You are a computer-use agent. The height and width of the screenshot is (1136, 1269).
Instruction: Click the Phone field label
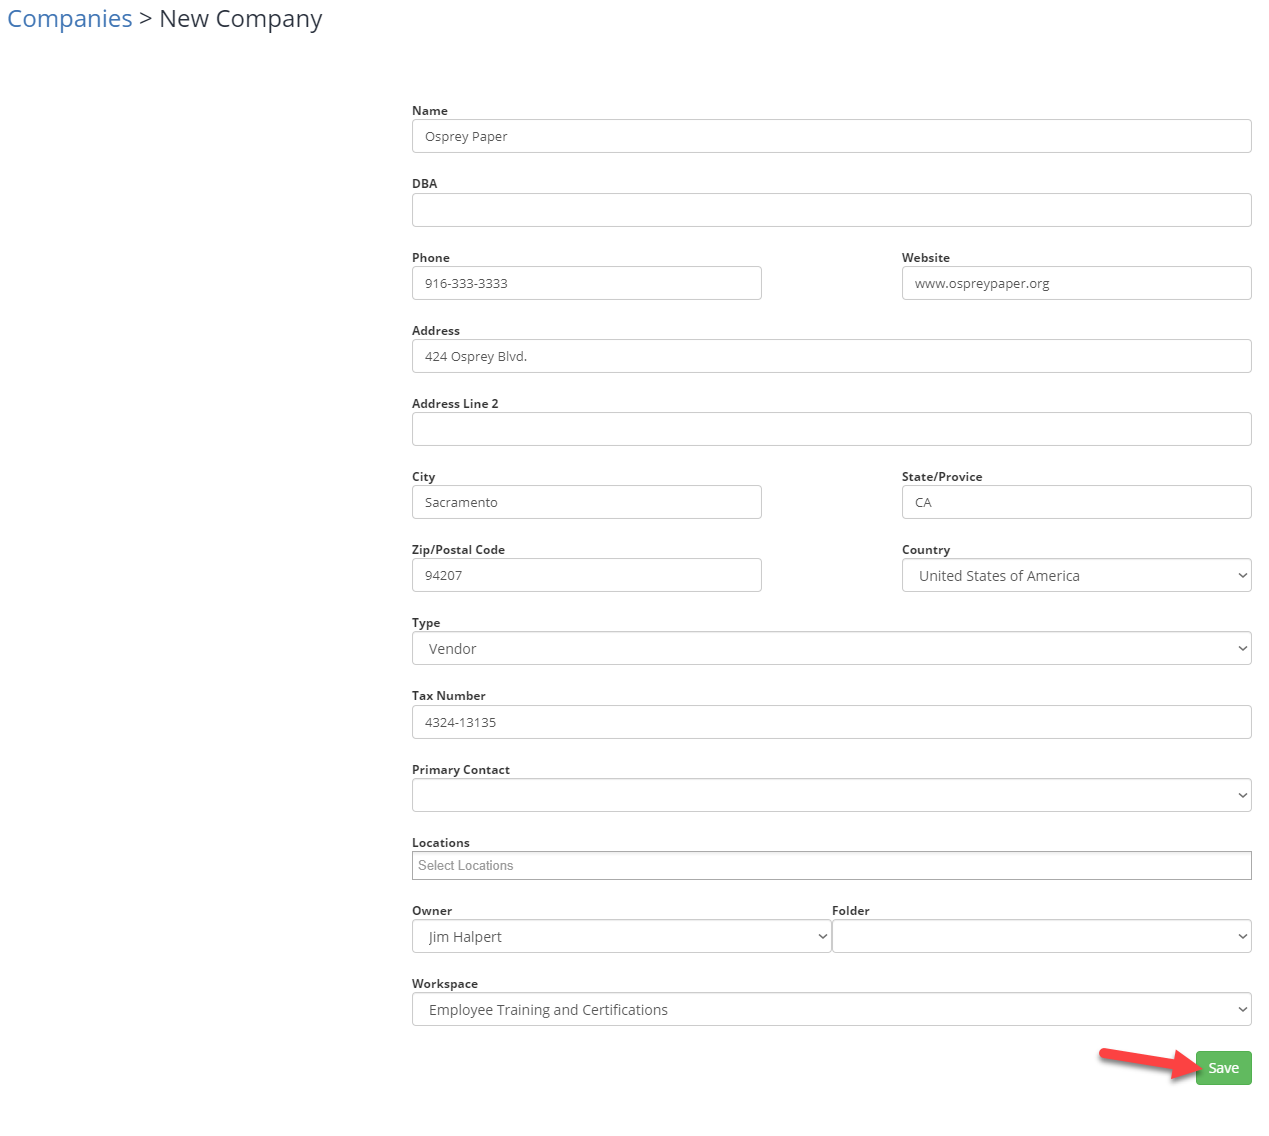point(431,258)
